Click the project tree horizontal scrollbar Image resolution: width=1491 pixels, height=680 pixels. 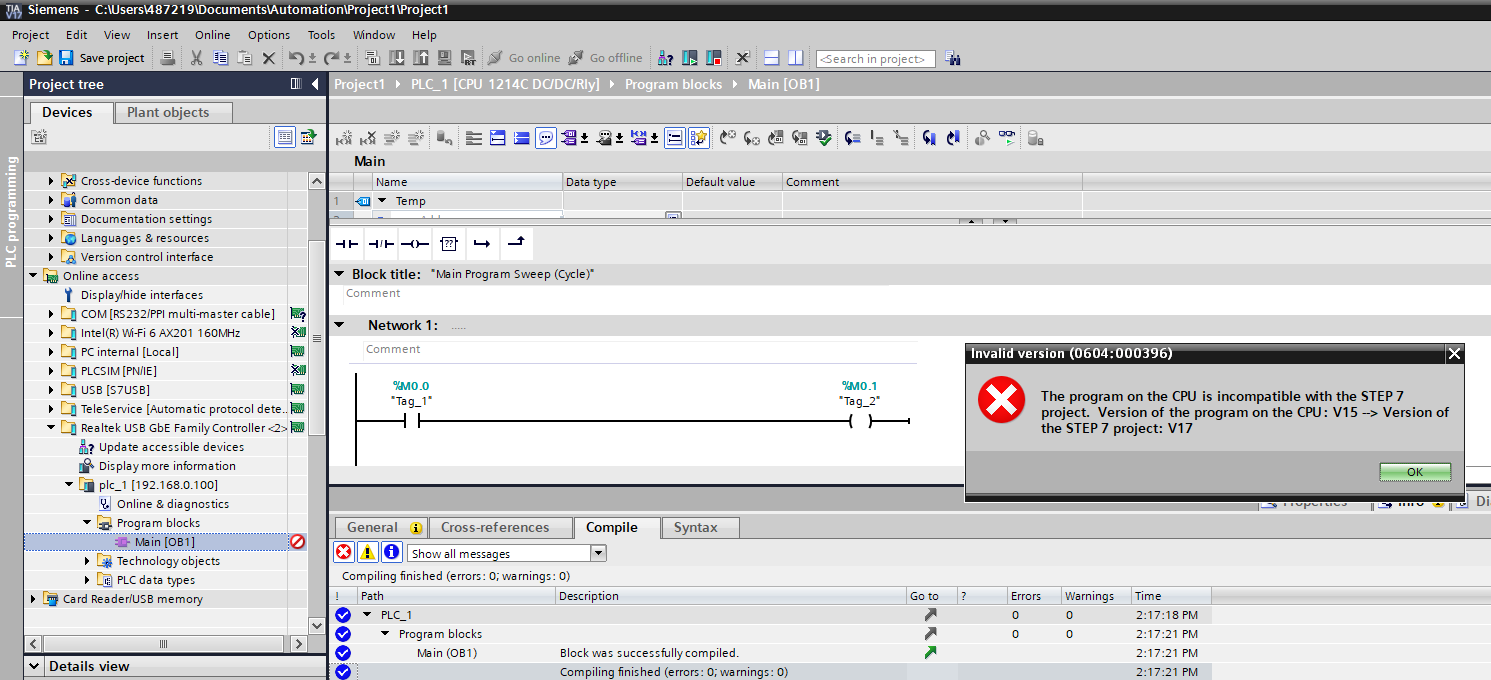(x=164, y=644)
